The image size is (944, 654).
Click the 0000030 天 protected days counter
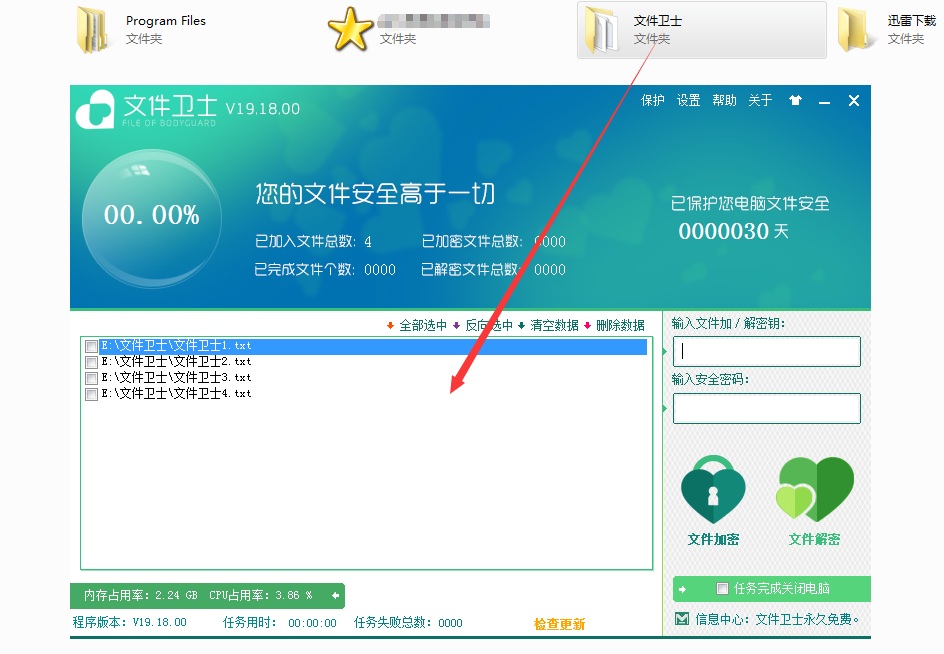pos(733,231)
